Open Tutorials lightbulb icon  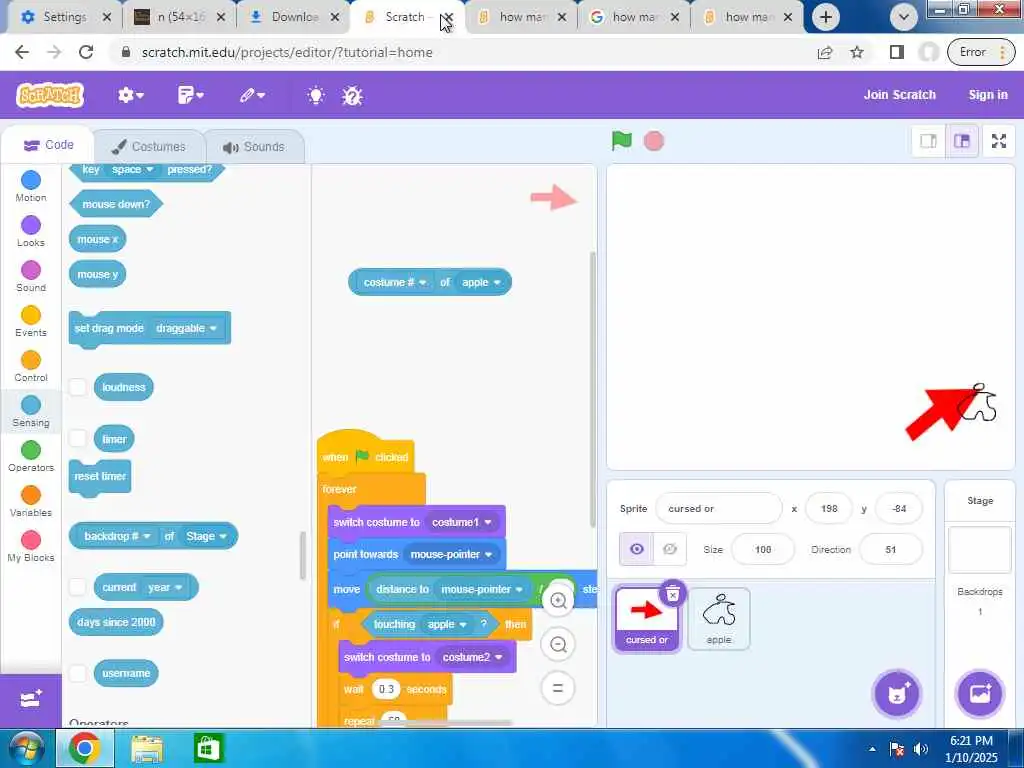coord(316,96)
